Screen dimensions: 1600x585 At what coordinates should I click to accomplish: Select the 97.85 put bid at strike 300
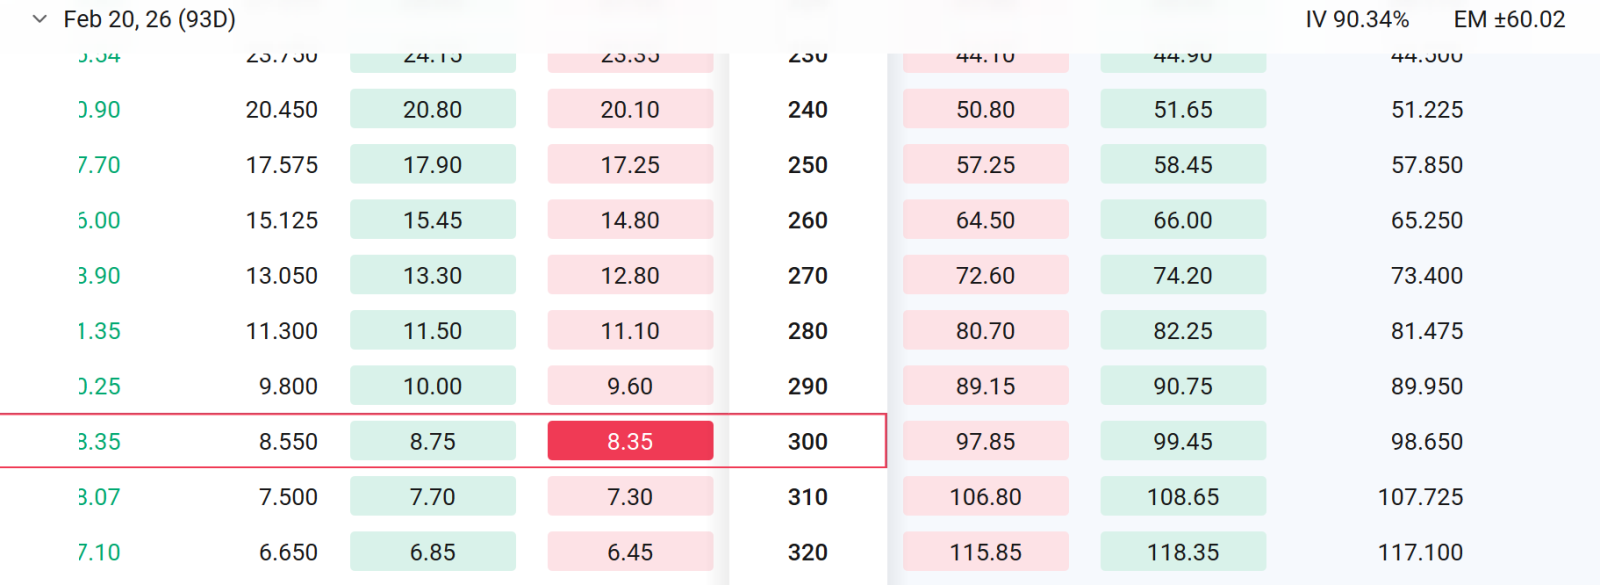986,441
